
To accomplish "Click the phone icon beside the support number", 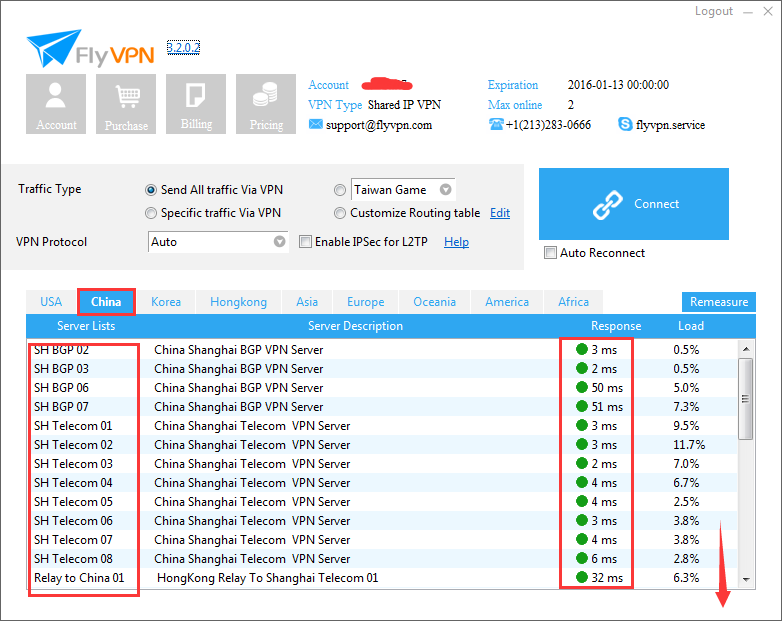I will click(x=496, y=124).
